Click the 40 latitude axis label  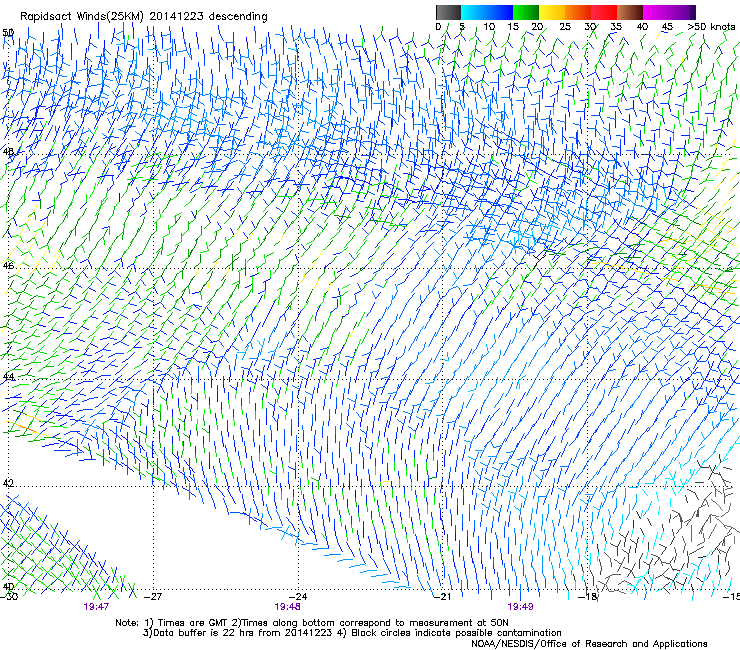tap(8, 587)
